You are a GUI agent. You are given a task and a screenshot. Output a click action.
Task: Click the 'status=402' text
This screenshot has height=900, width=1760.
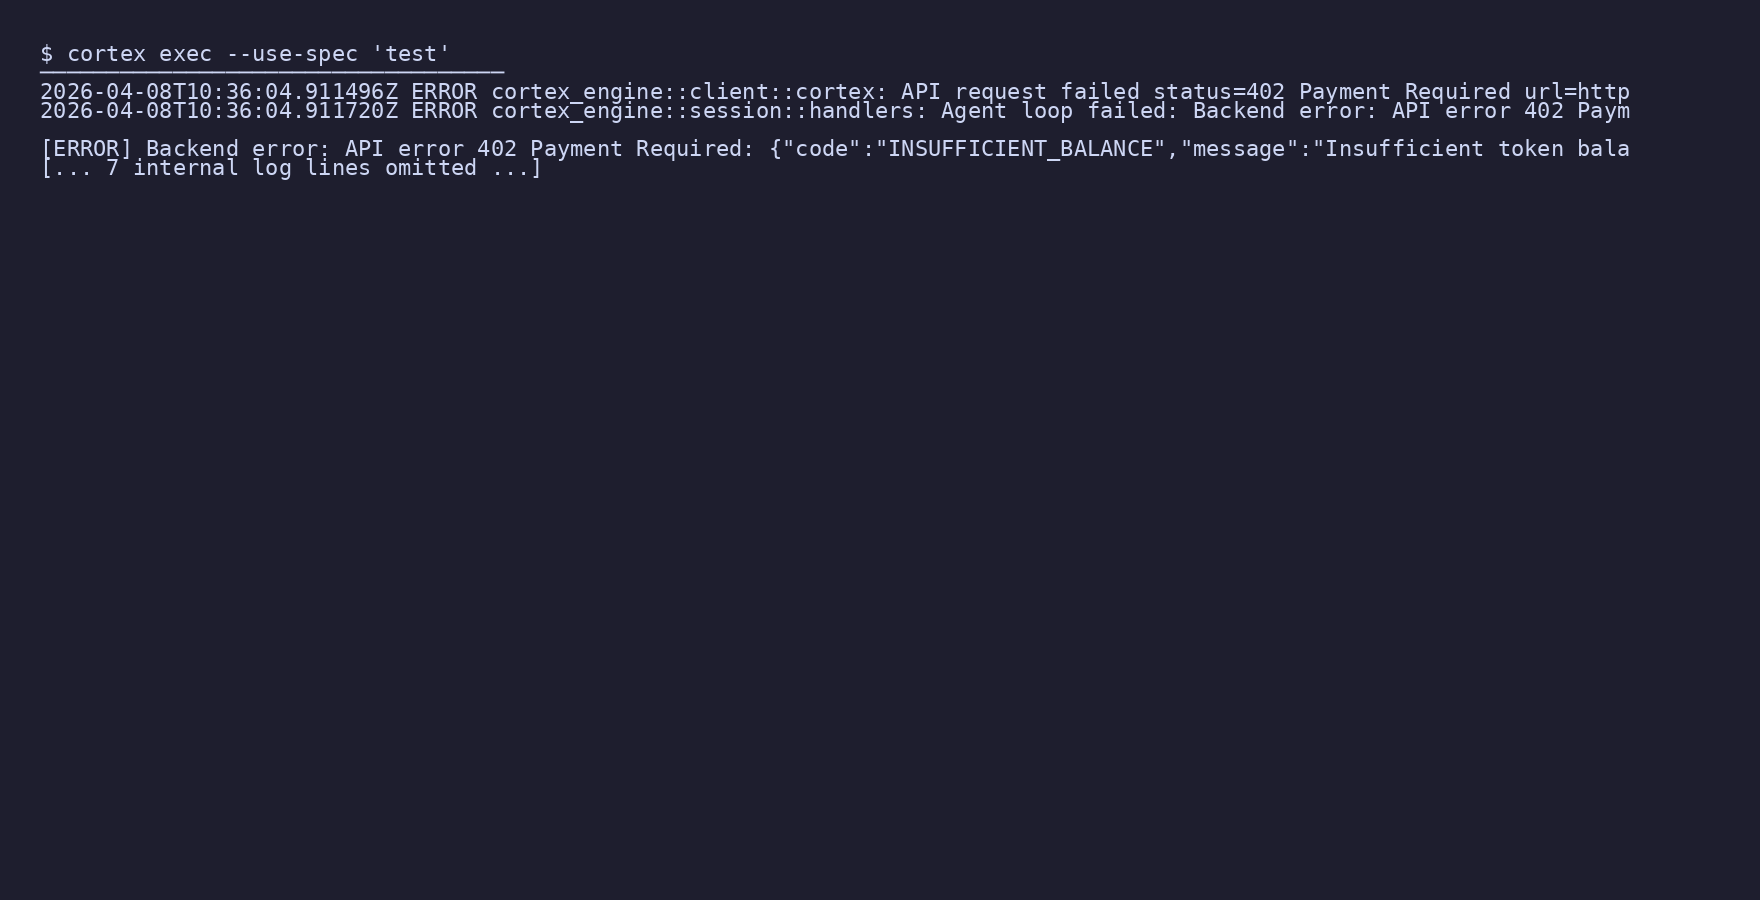click(1219, 92)
